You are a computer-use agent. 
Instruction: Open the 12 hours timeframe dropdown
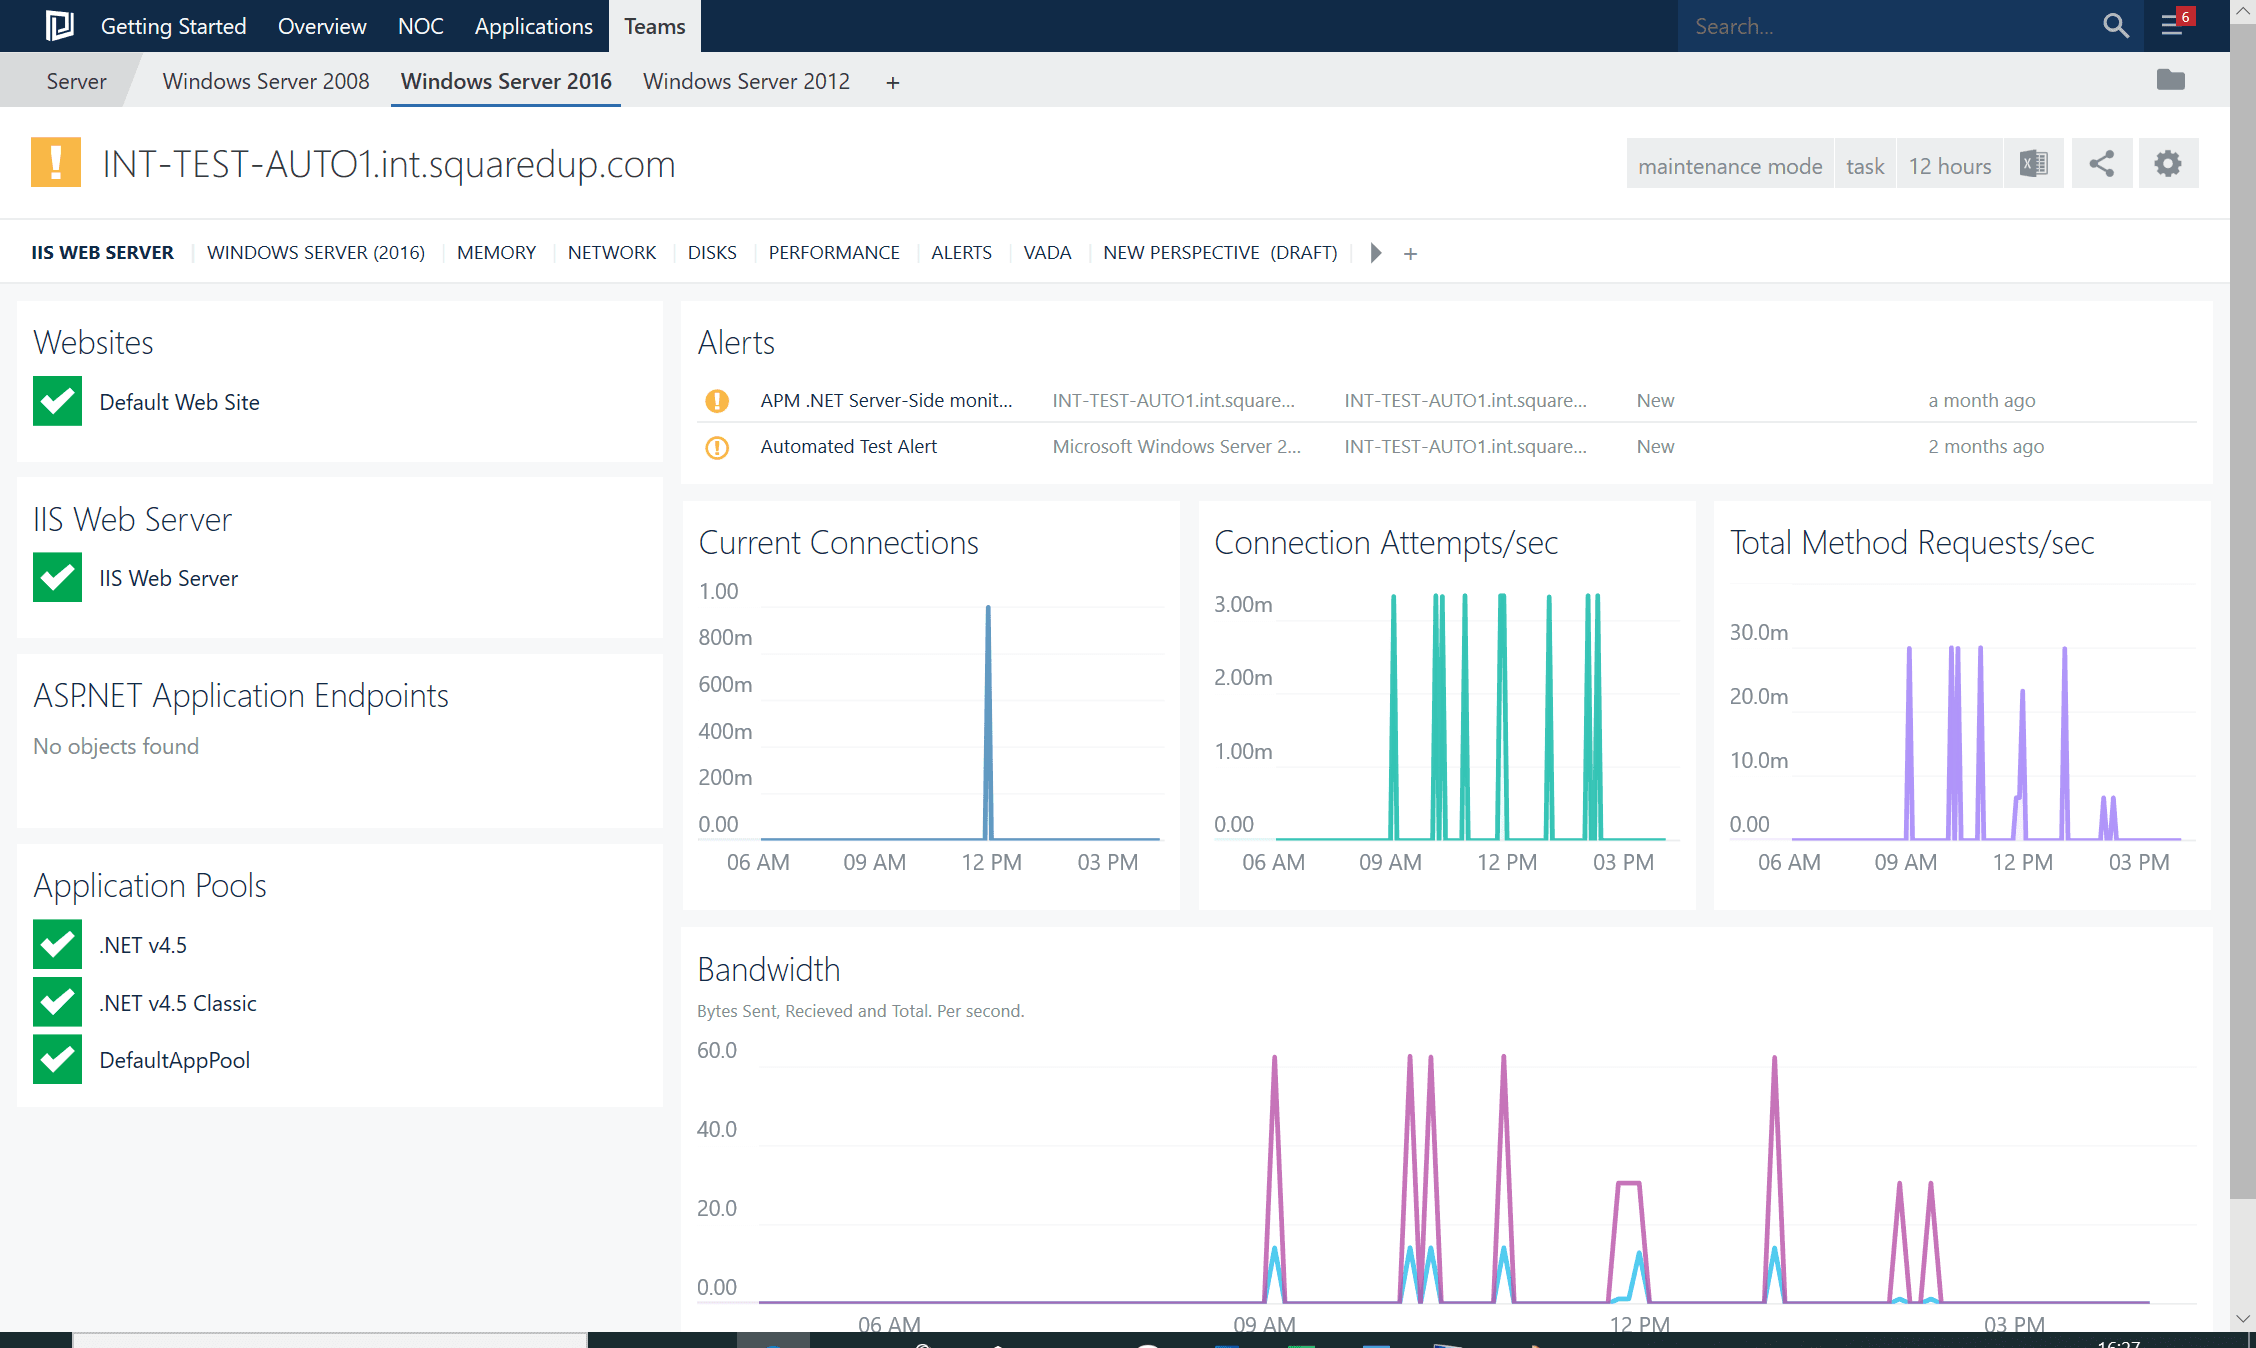[x=1949, y=166]
